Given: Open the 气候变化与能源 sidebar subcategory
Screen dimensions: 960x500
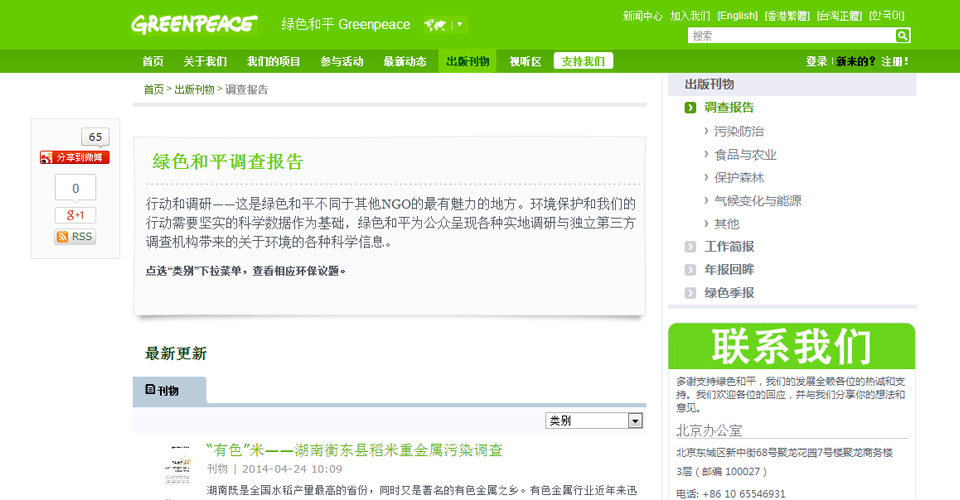Looking at the screenshot, I should click(757, 201).
